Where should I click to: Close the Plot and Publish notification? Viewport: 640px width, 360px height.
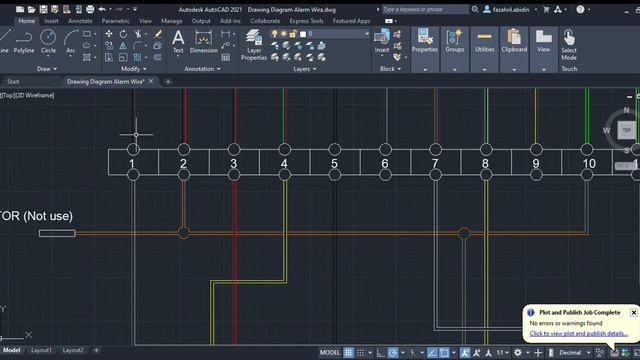(x=633, y=313)
